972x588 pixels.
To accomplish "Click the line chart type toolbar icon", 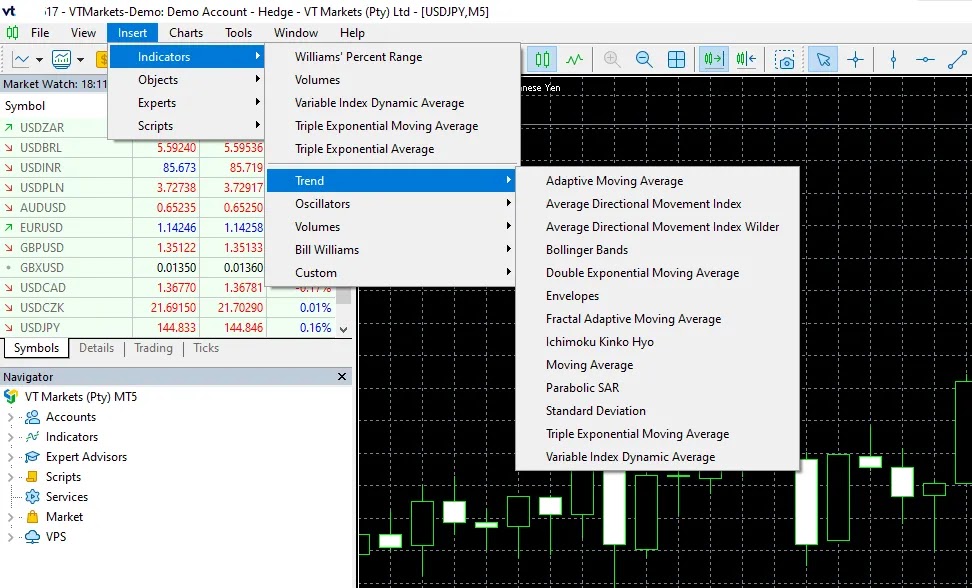I will click(21, 59).
